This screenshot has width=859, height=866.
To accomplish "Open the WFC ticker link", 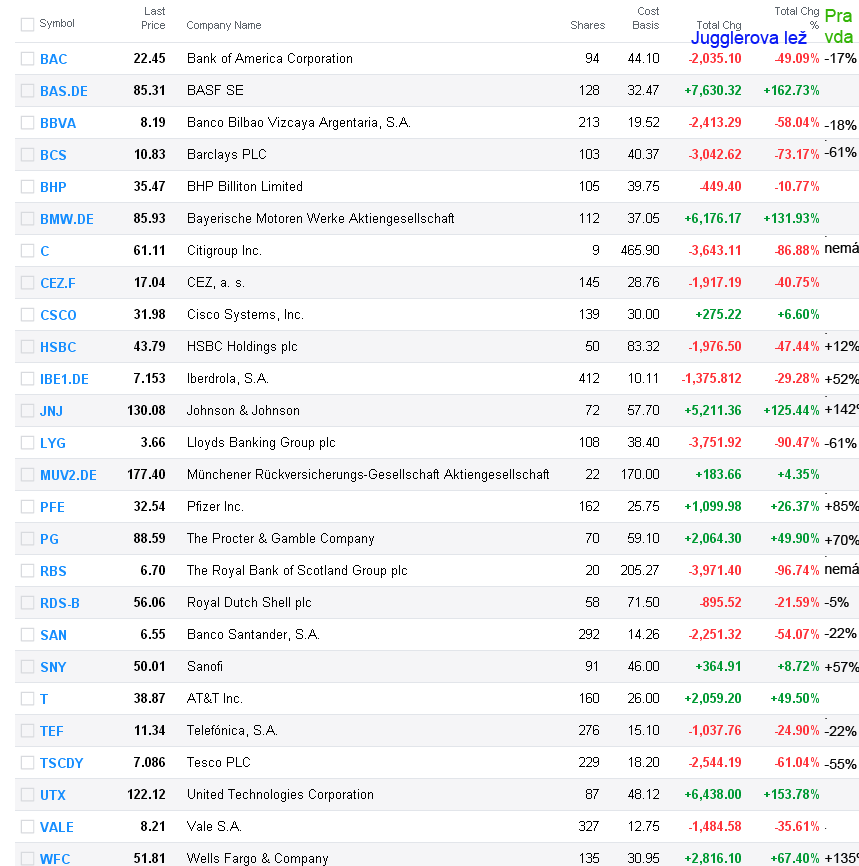I will tap(55, 859).
